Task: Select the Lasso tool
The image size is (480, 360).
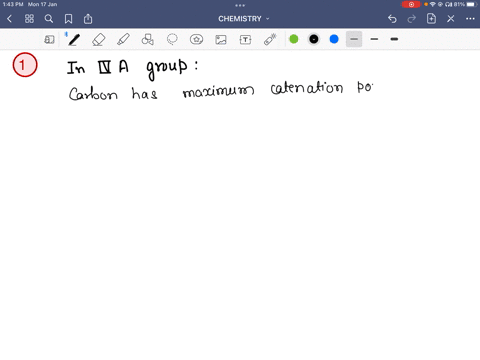Action: click(x=172, y=39)
